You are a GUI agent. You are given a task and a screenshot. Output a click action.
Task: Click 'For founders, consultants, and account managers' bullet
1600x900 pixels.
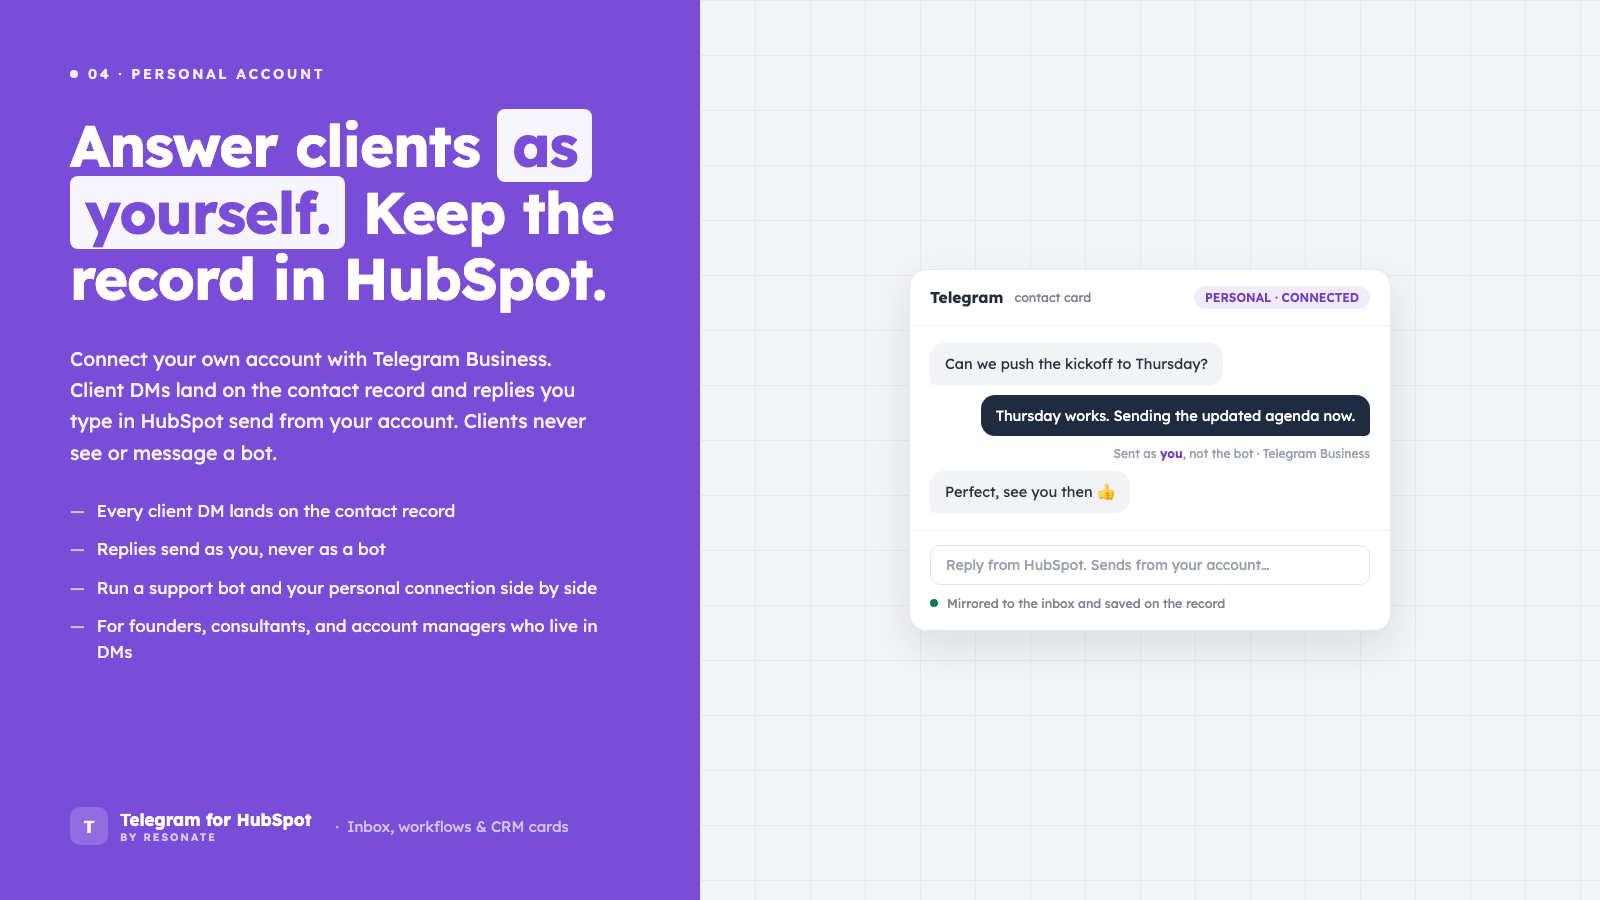tap(347, 639)
